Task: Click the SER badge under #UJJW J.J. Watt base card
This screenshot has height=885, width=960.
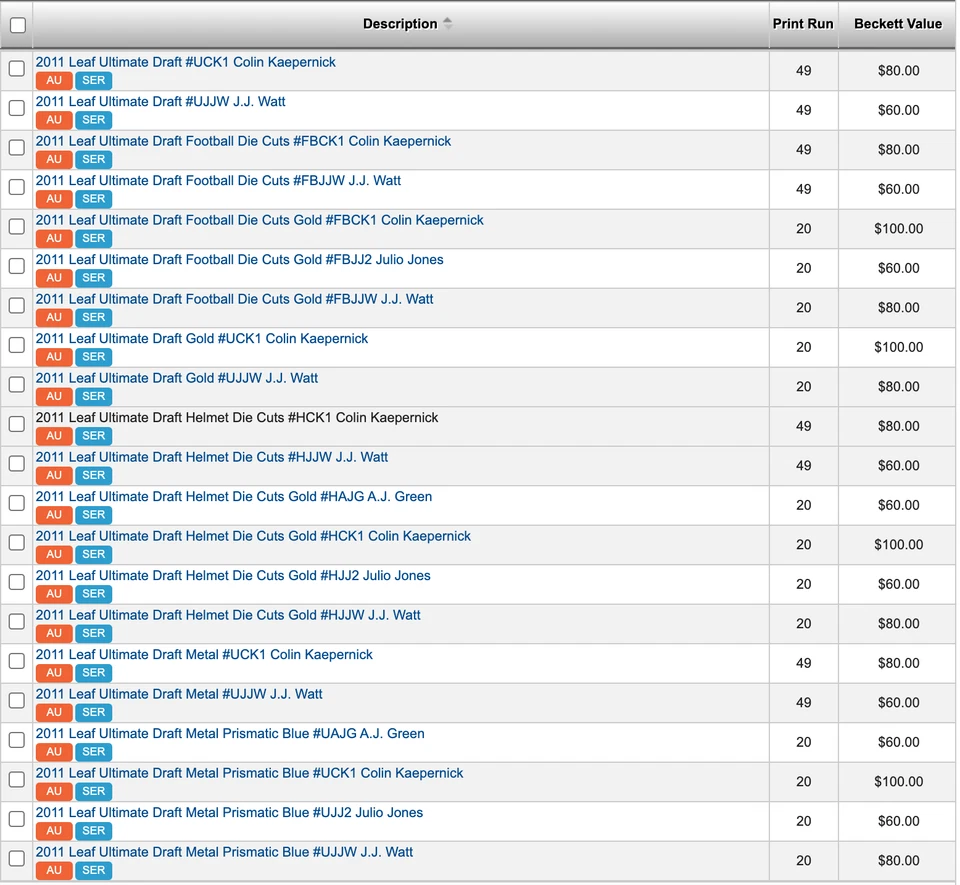Action: (x=94, y=119)
